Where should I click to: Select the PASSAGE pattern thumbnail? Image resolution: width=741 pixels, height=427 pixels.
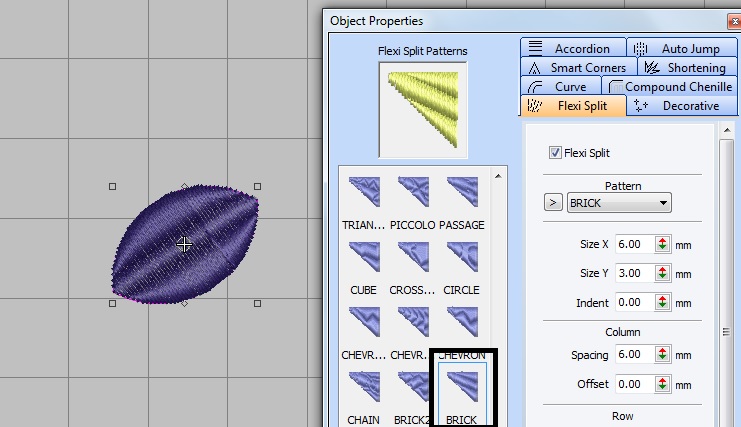(462, 192)
